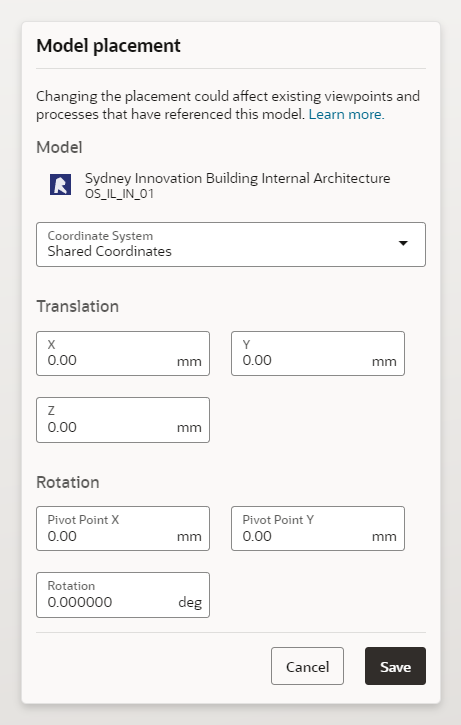
Task: Click the deg unit label
Action: point(190,602)
